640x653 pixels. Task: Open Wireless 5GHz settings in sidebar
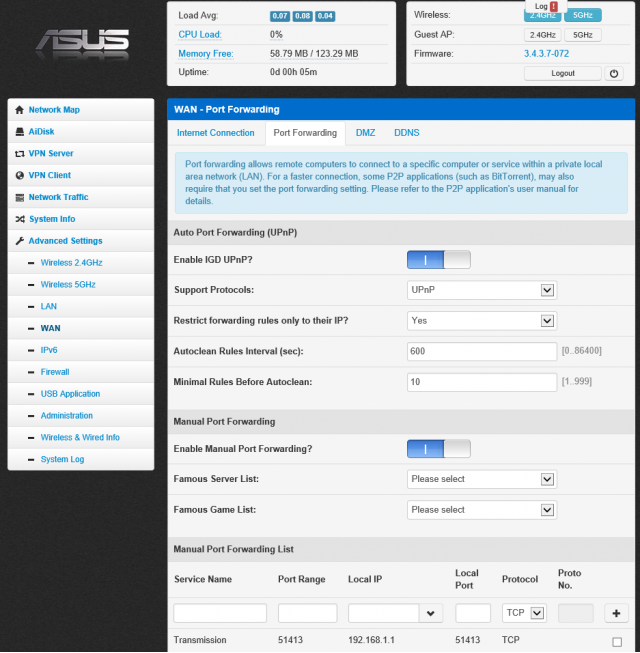pos(68,284)
